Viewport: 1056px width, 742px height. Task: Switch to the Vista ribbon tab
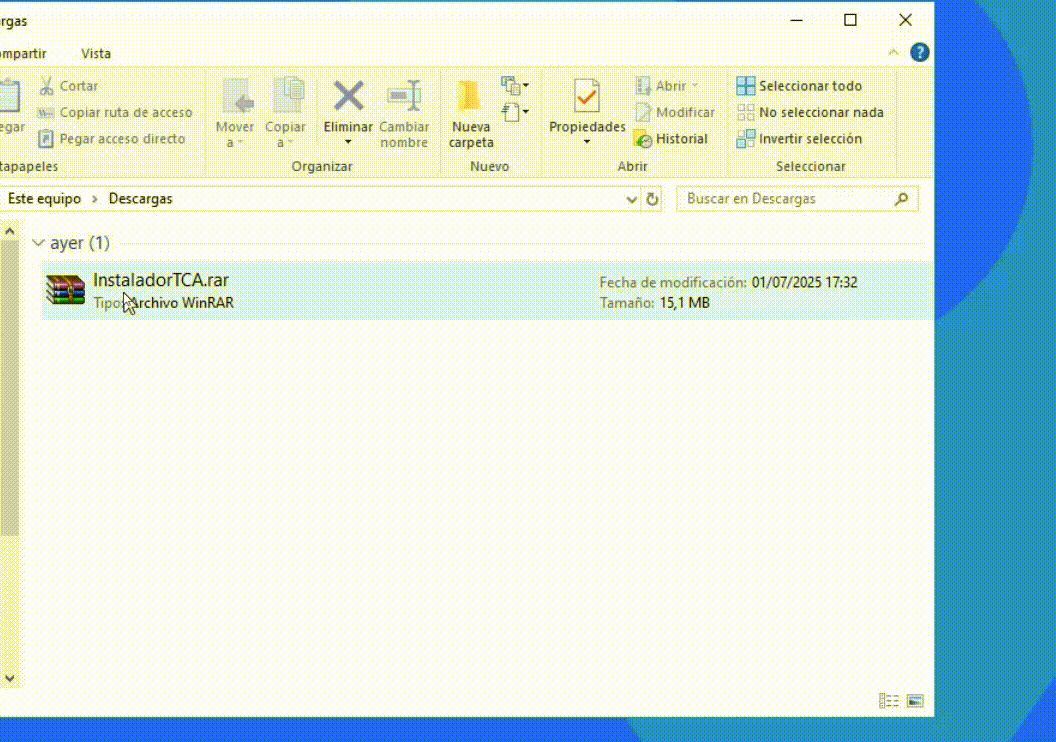click(x=96, y=53)
